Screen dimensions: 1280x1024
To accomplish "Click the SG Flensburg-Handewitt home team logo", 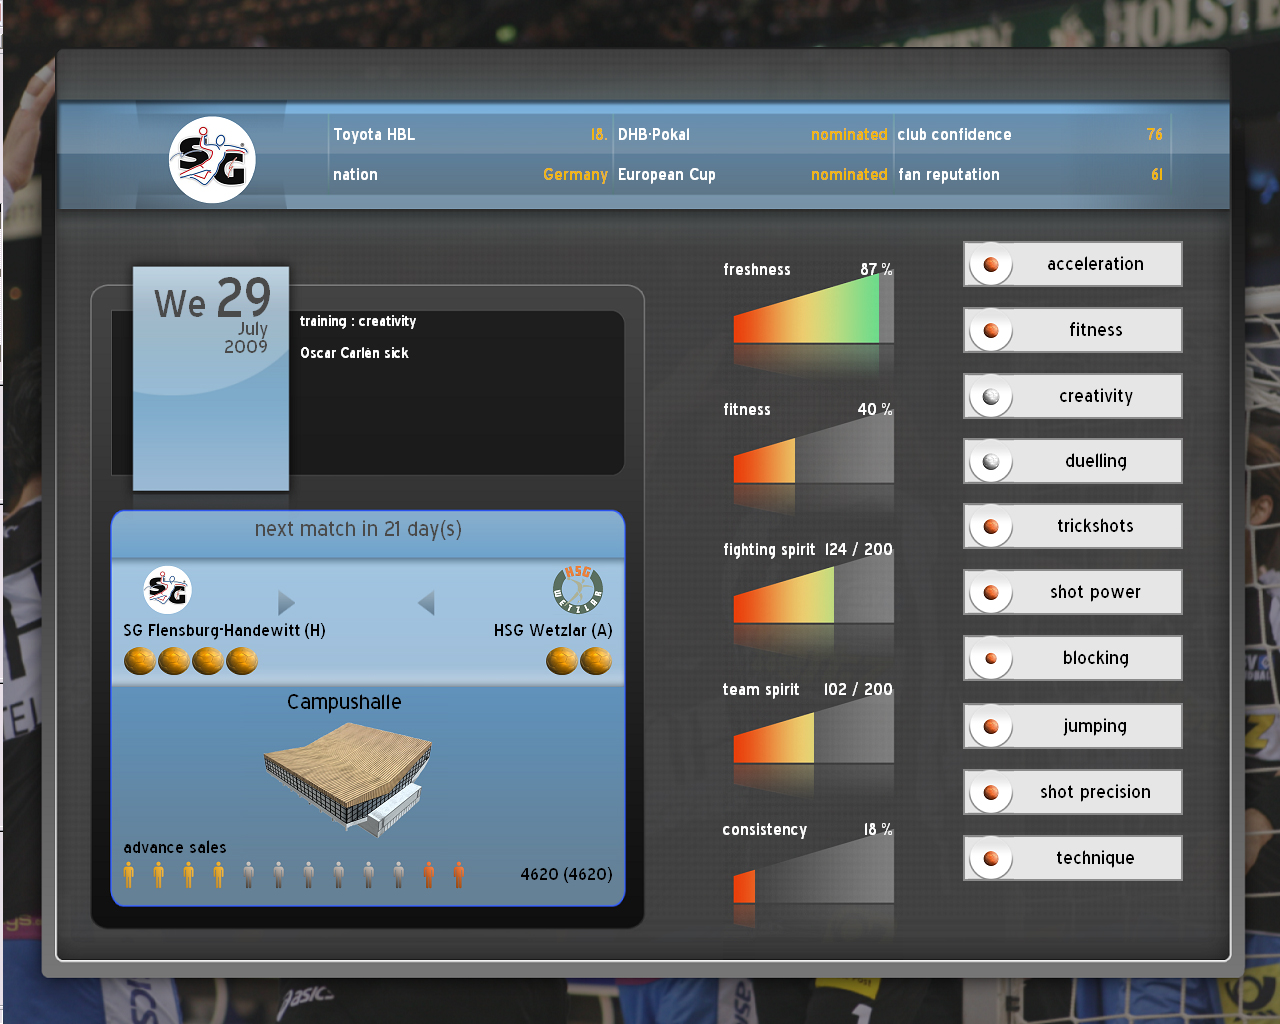I will coord(167,590).
